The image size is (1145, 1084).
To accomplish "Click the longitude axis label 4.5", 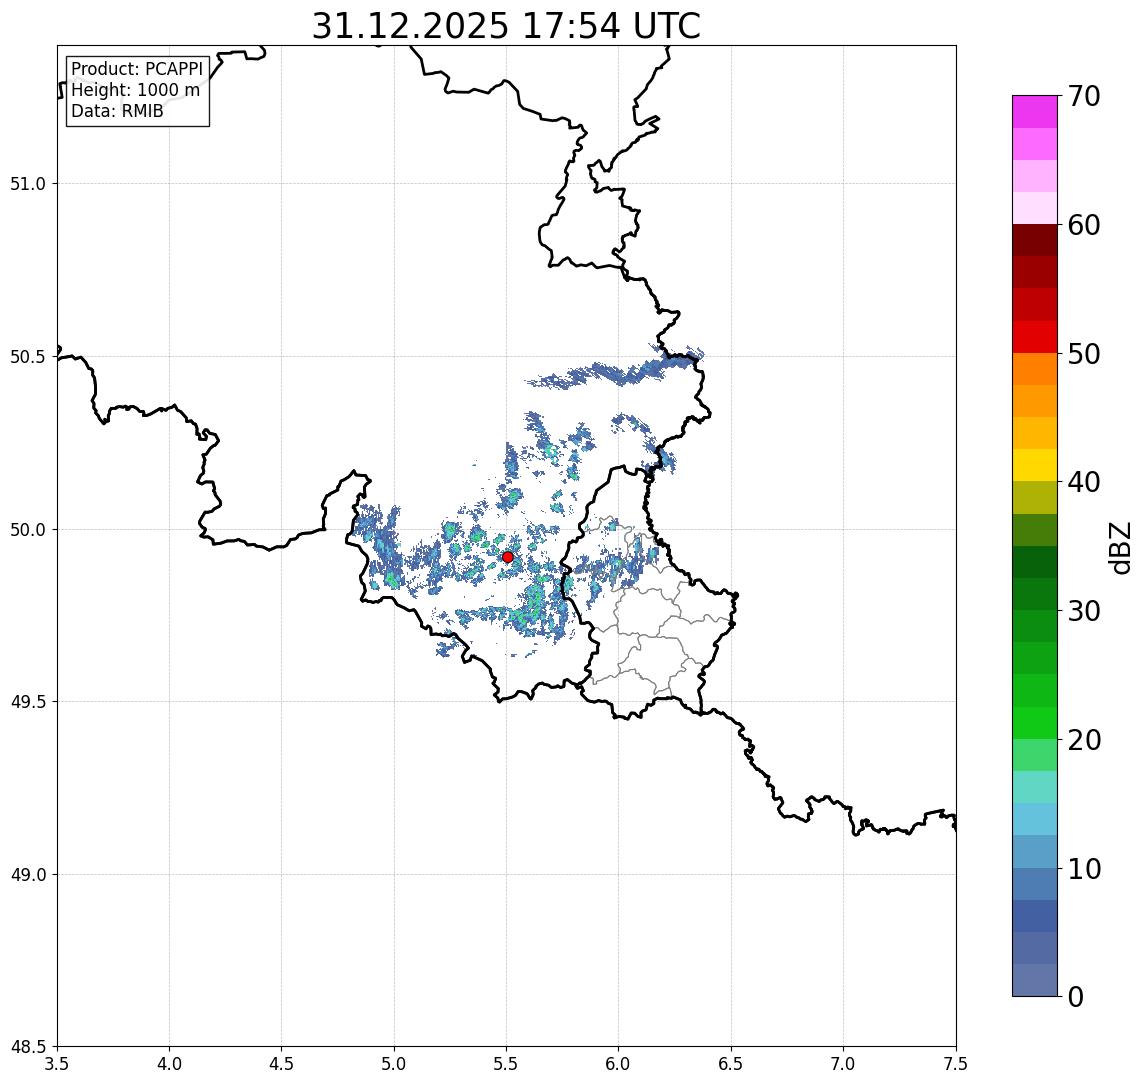I will (282, 1064).
